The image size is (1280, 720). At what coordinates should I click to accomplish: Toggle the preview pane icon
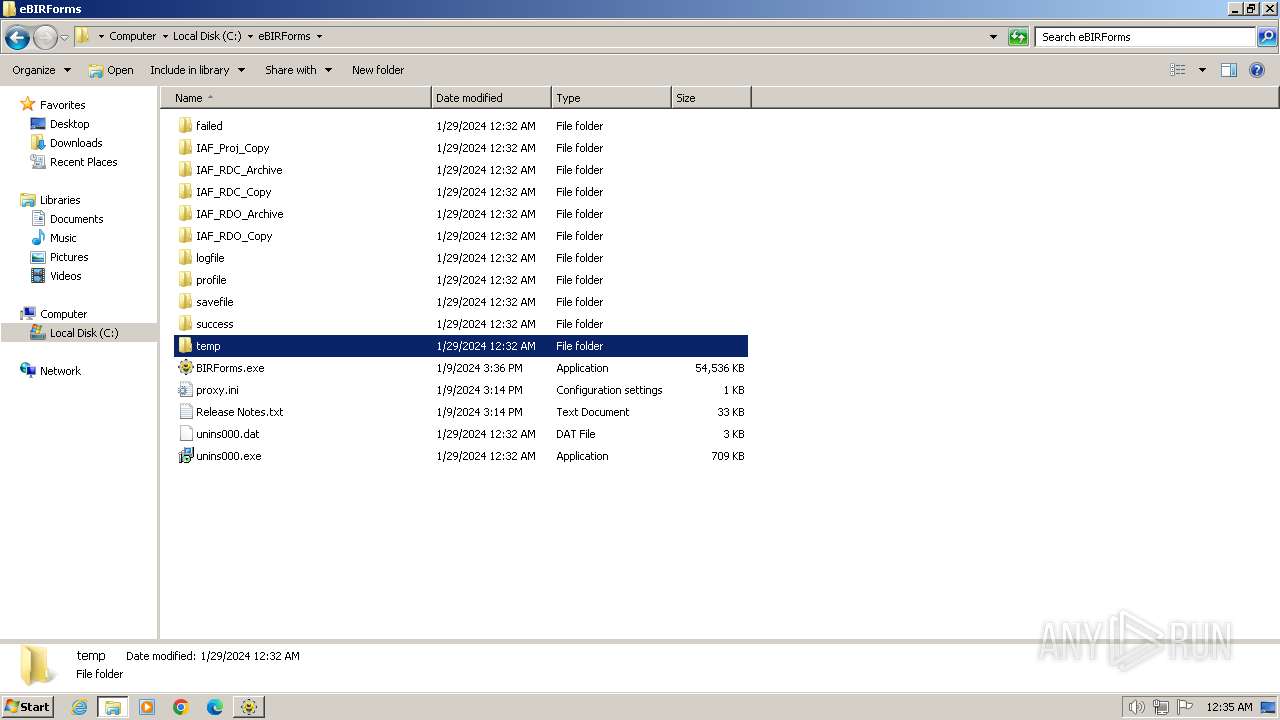[1229, 70]
